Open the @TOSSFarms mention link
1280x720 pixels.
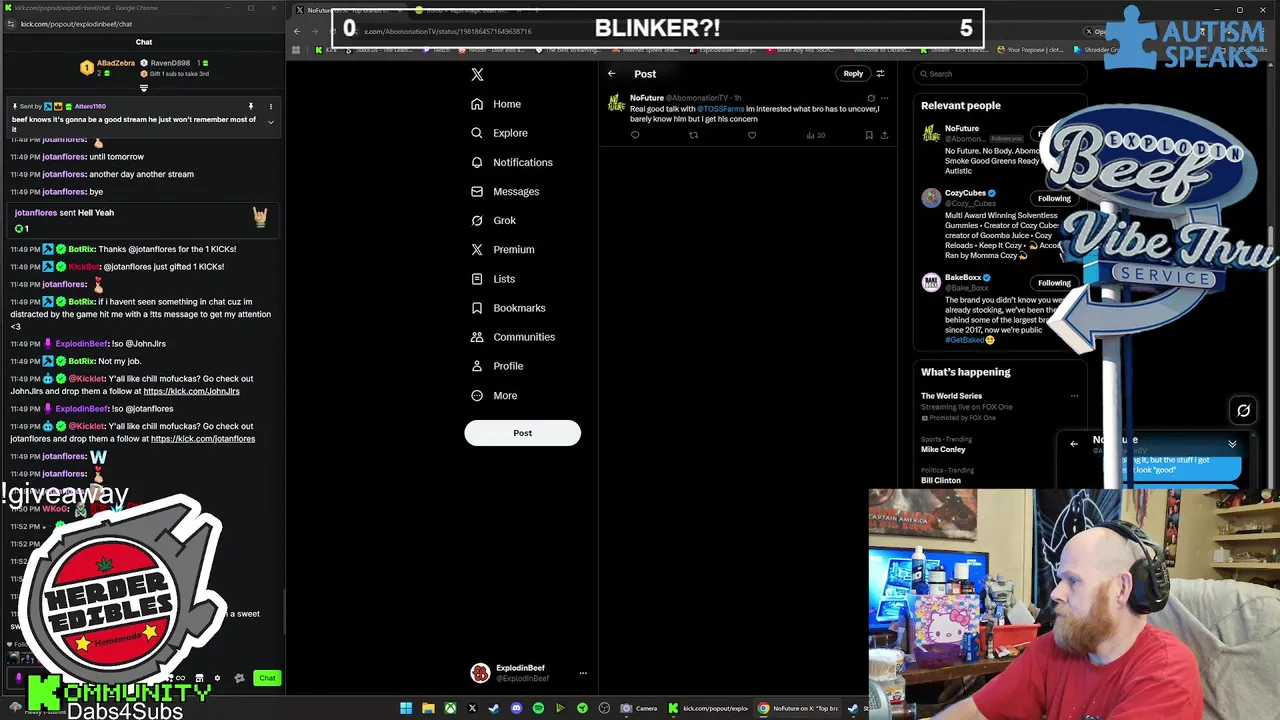(x=721, y=109)
